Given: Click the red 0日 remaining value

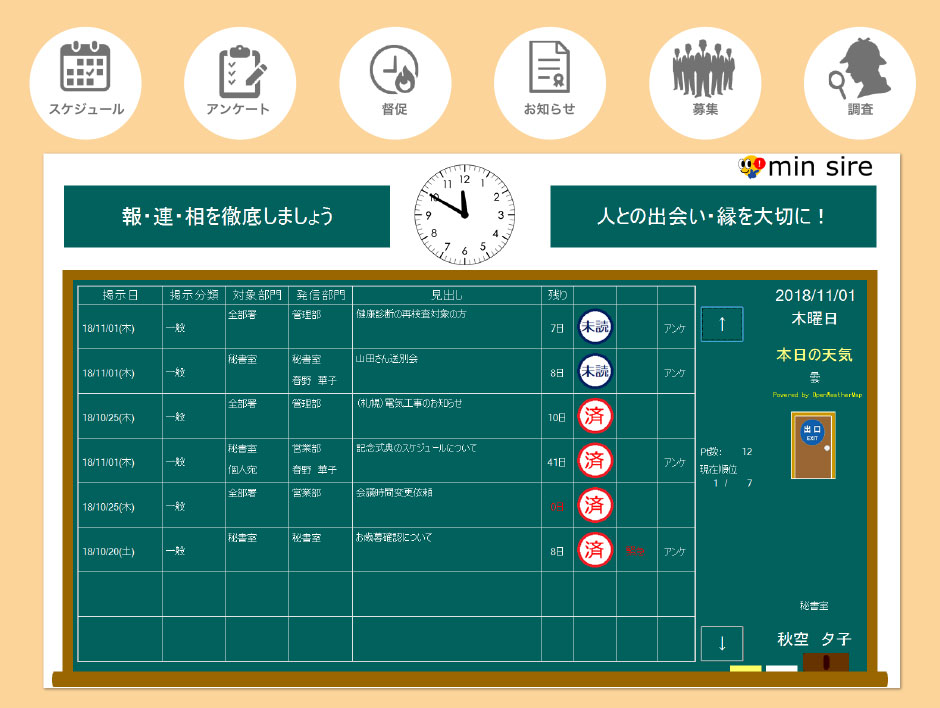Looking at the screenshot, I should click(x=557, y=507).
